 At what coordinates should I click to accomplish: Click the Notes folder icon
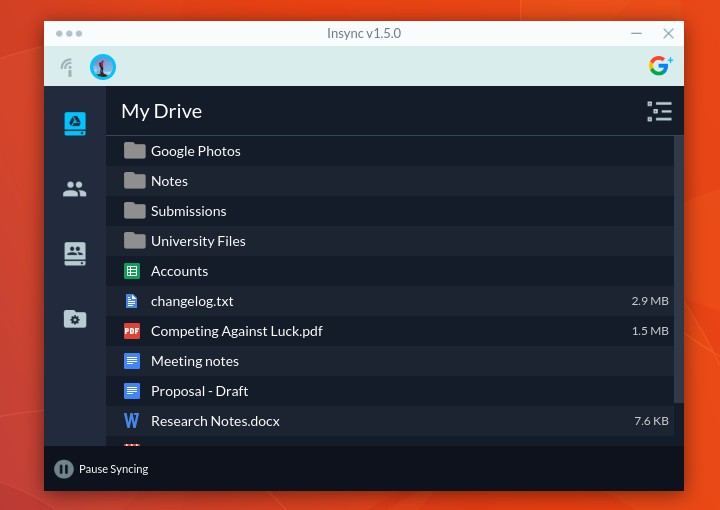135,181
